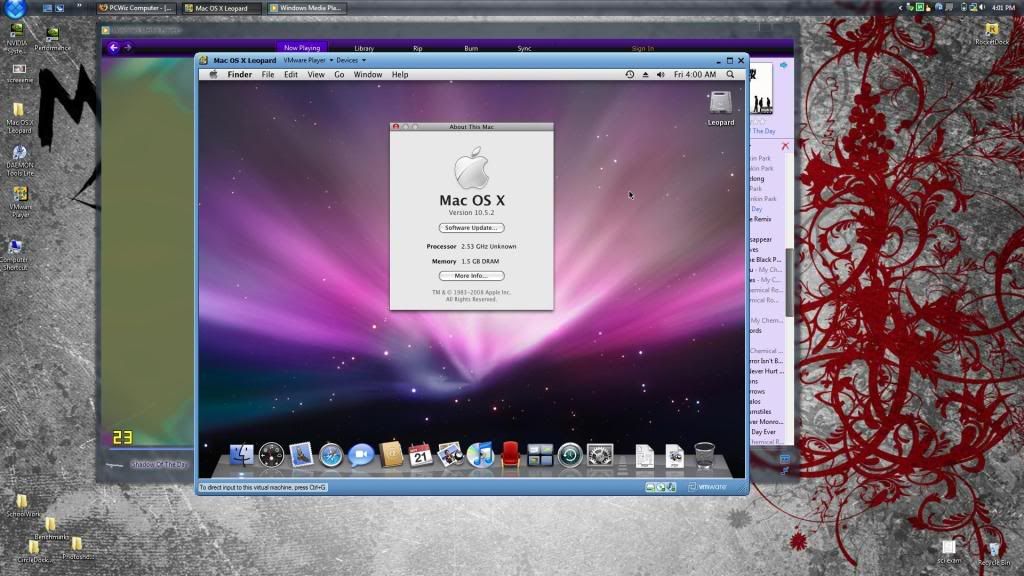The image size is (1024, 576).
Task: Open the Documents stack in dock
Action: (645, 455)
